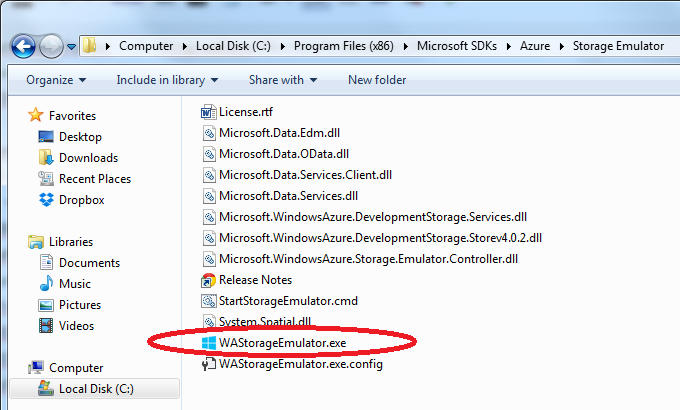680x410 pixels.
Task: Click the System.Spatial.dll file icon
Action: pyautogui.click(x=209, y=321)
